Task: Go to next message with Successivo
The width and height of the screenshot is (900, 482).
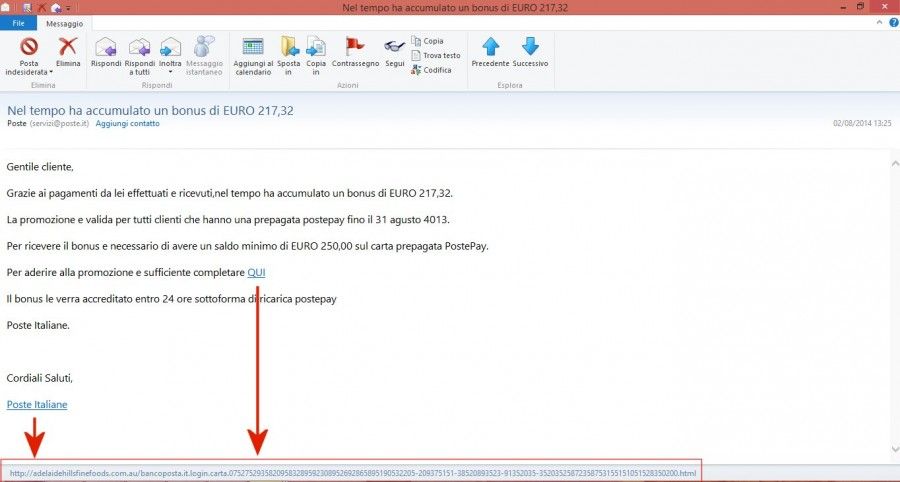Action: [x=530, y=52]
